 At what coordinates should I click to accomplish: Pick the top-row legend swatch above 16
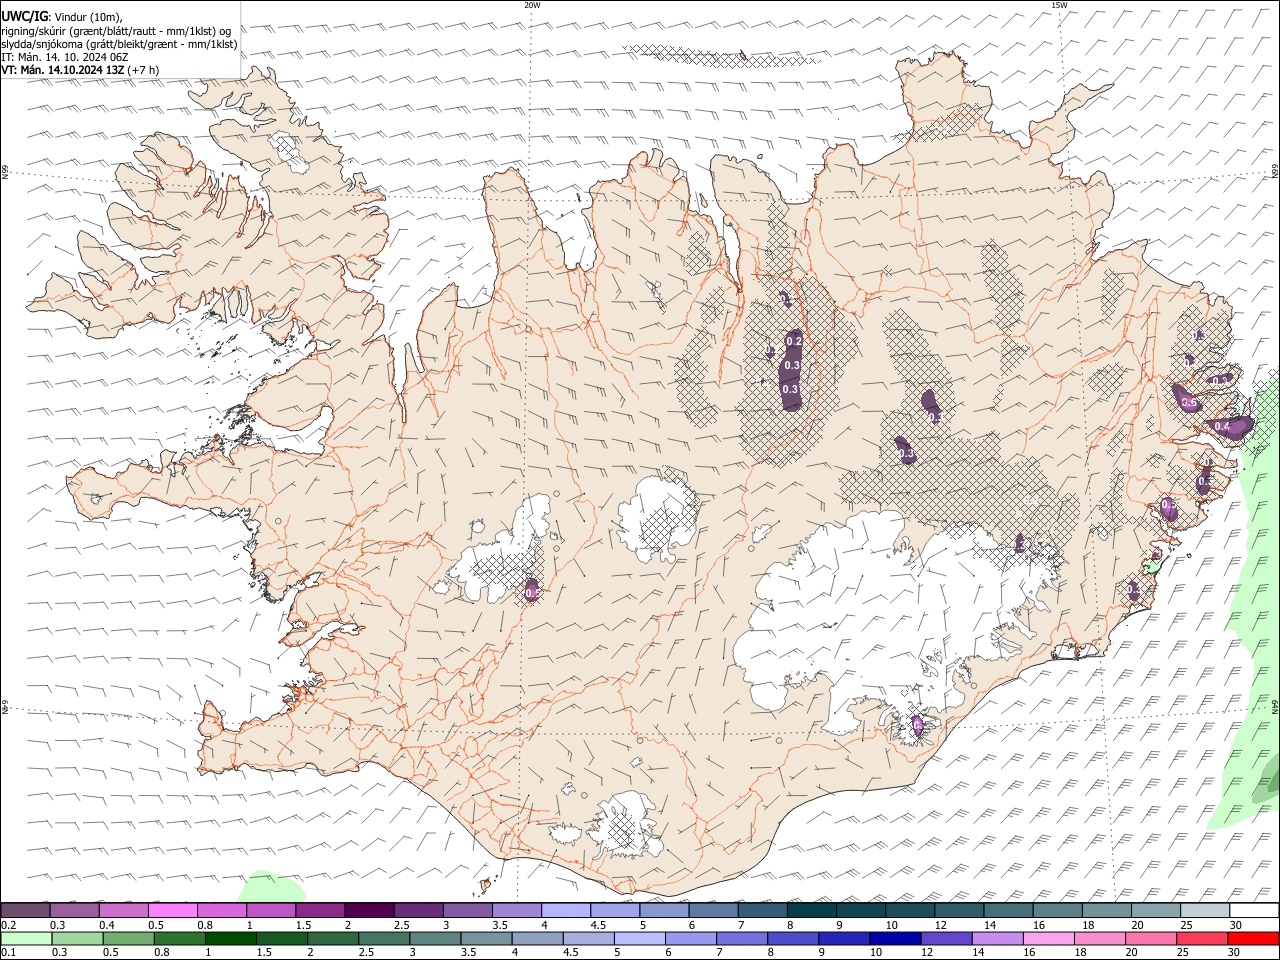(1056, 910)
